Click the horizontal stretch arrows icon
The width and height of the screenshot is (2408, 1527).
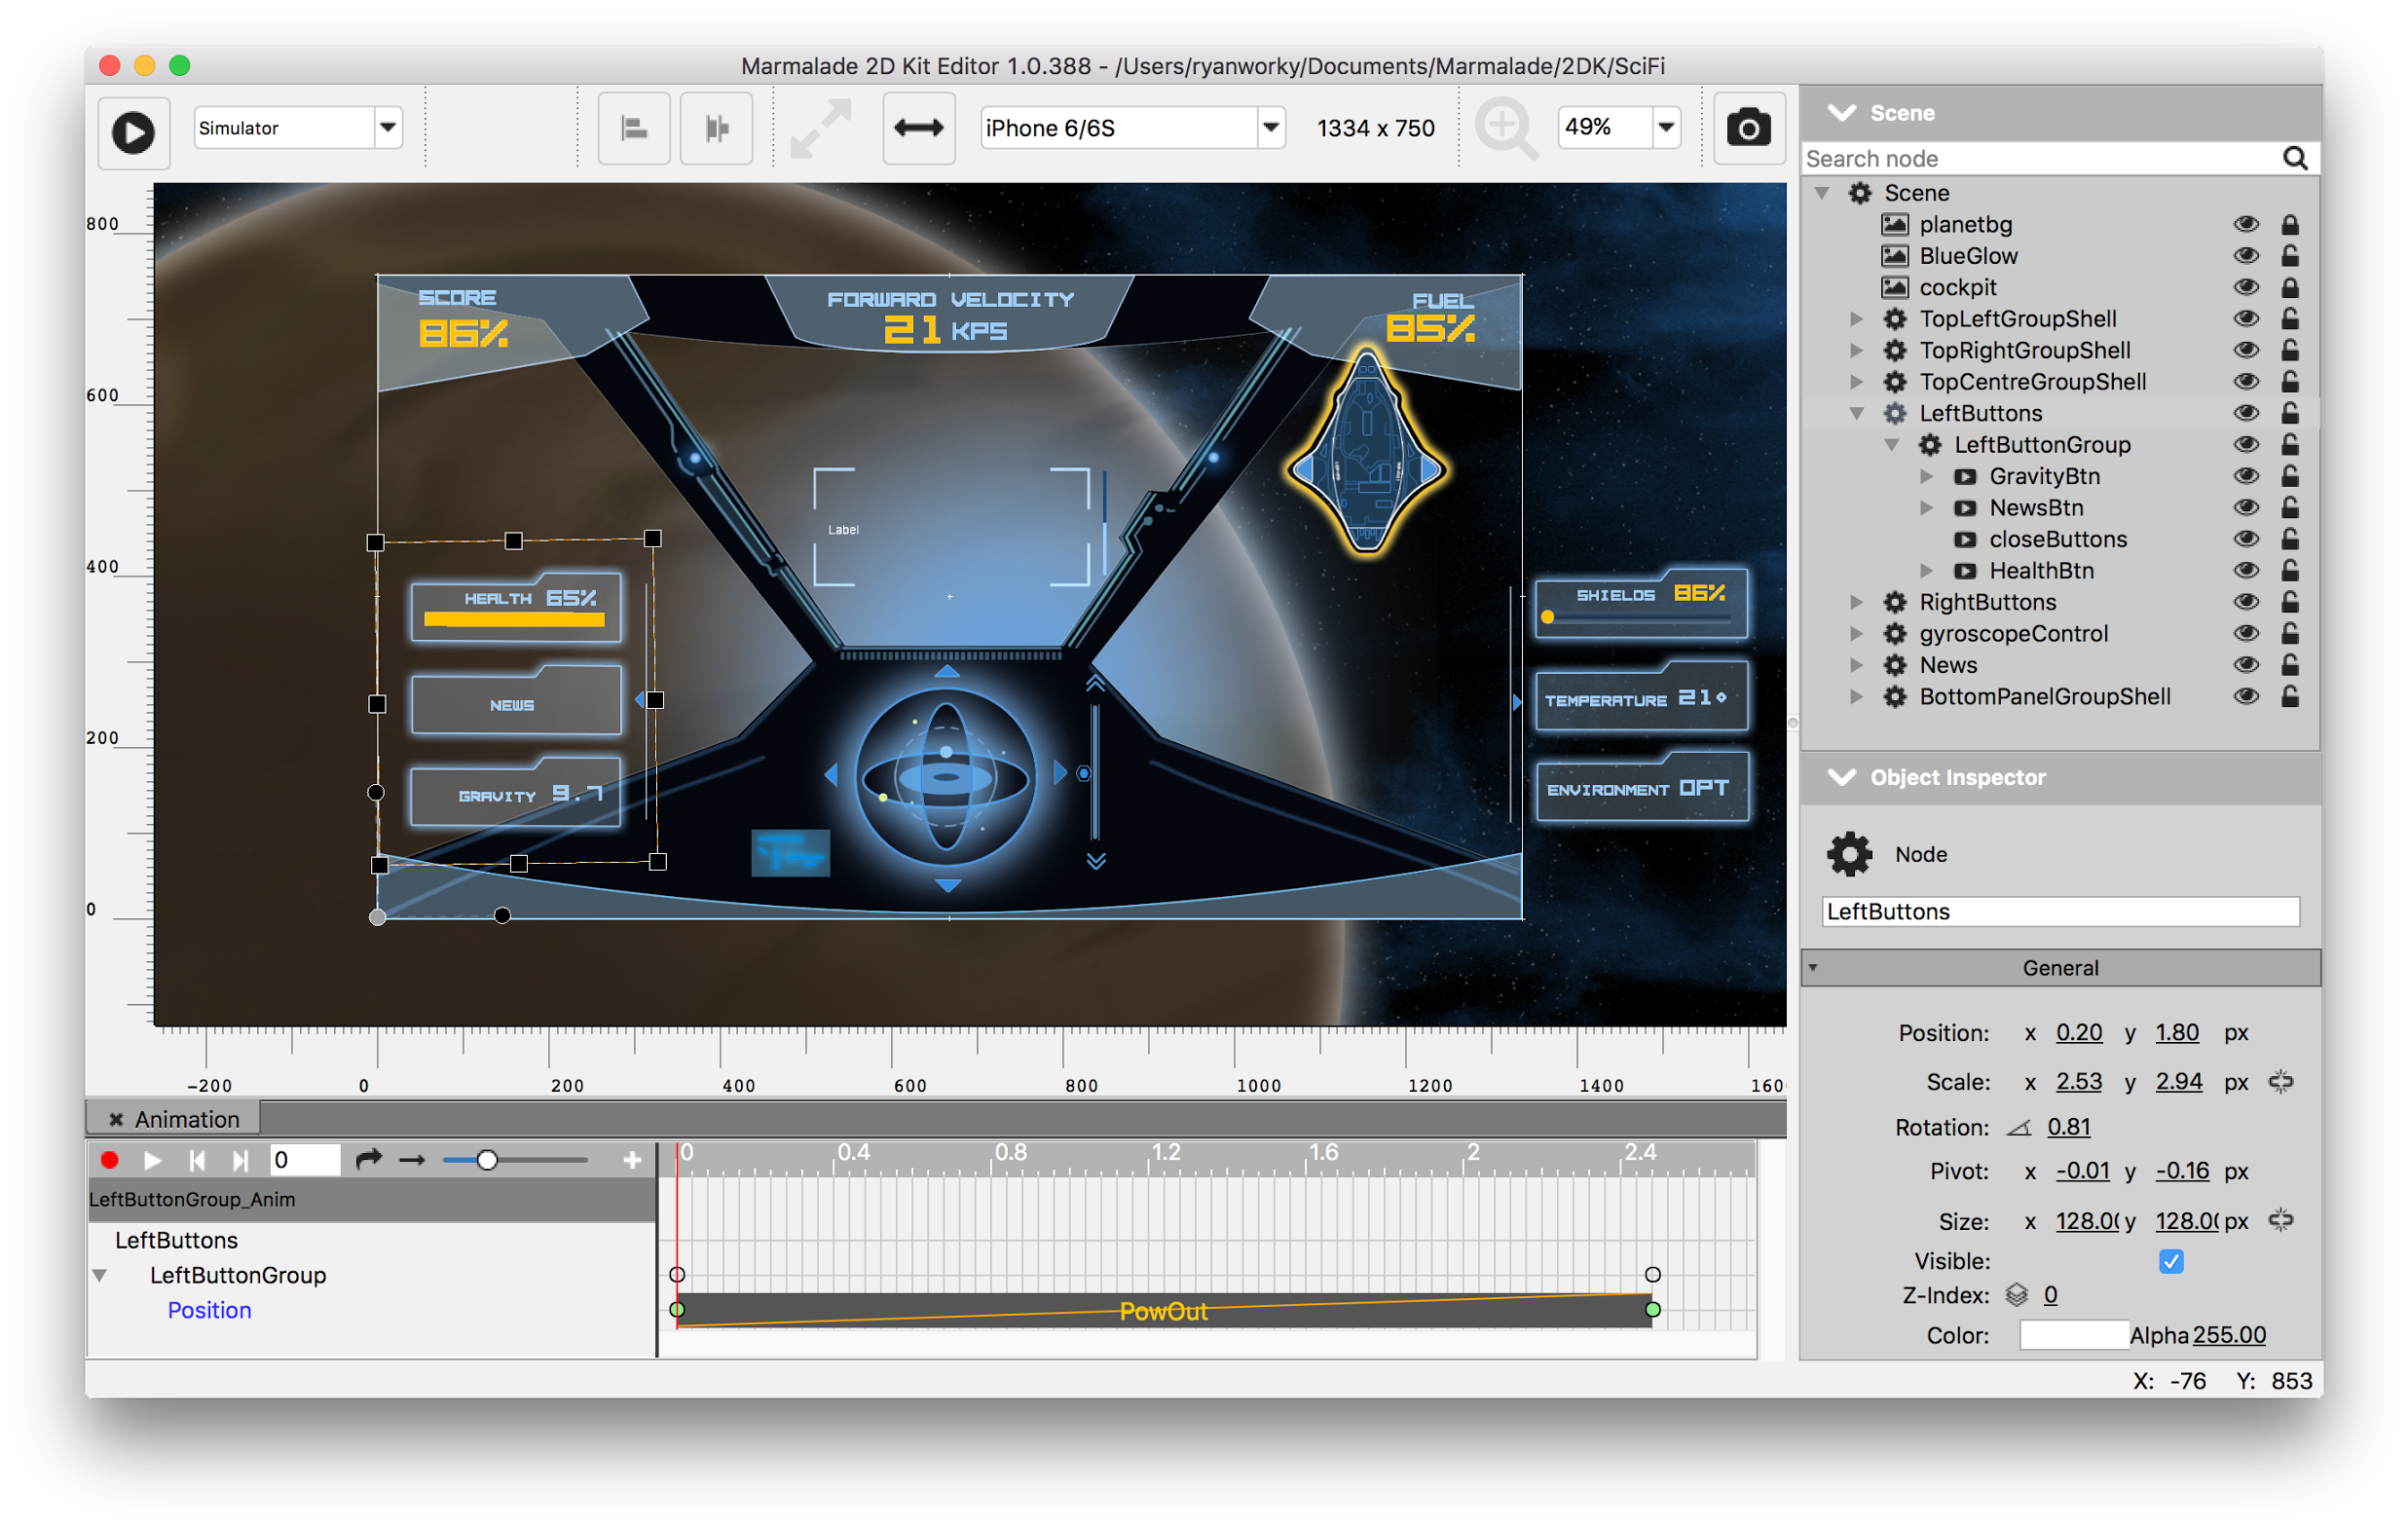pyautogui.click(x=917, y=128)
